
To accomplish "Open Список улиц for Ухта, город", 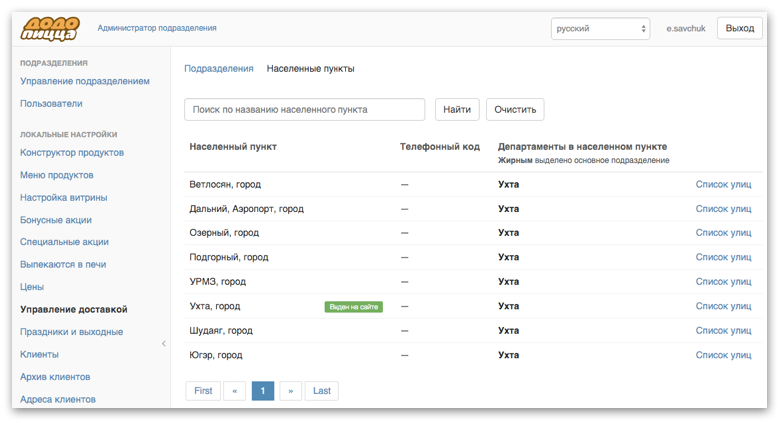I will click(x=723, y=306).
